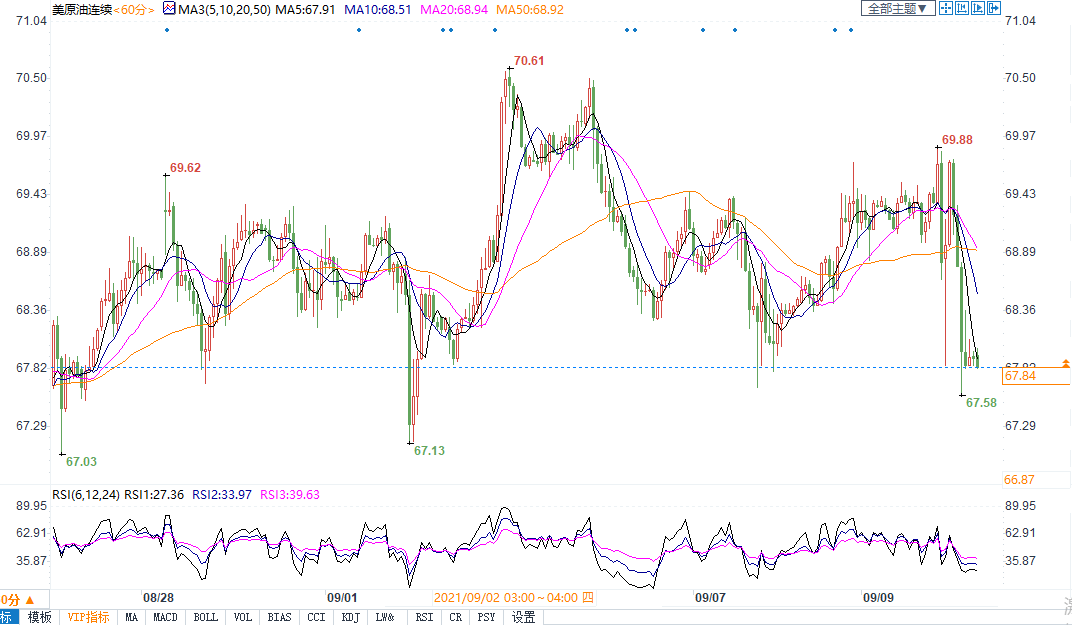Click the RSI(6,12,24) indicator label
The width and height of the screenshot is (1072, 625).
click(x=85, y=494)
